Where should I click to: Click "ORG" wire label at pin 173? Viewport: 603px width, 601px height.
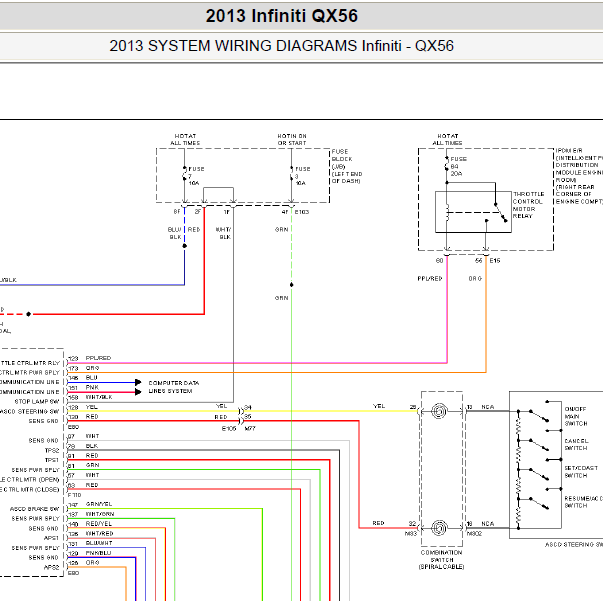coord(92,368)
